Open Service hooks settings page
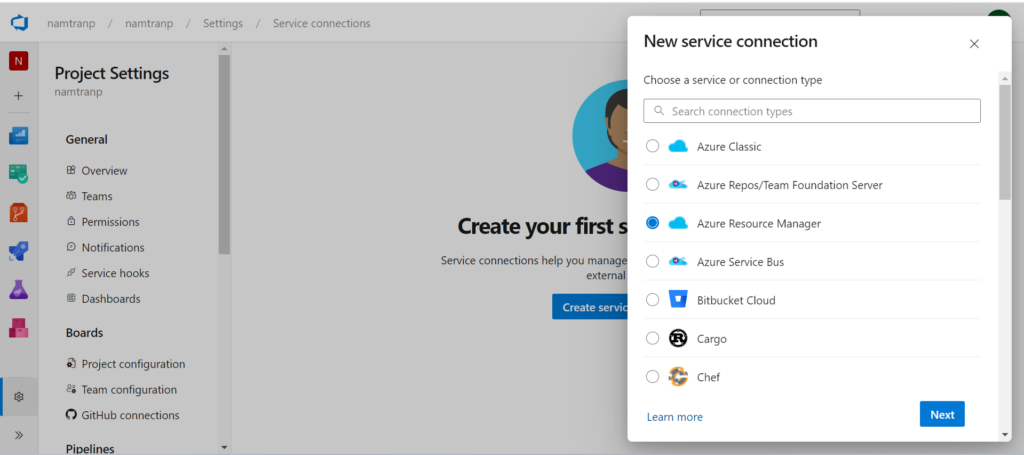 click(x=115, y=273)
